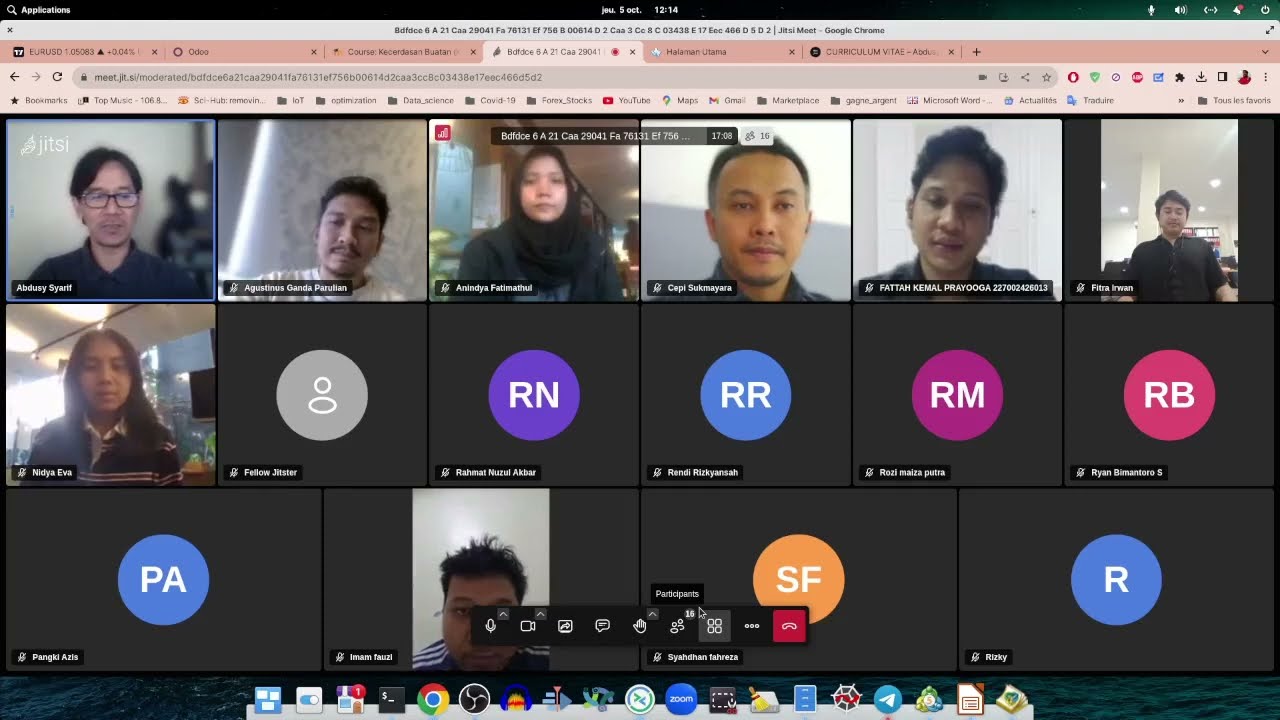Click the RR avatar of Rendi Rizkyansah
The height and width of the screenshot is (720, 1280).
[746, 396]
